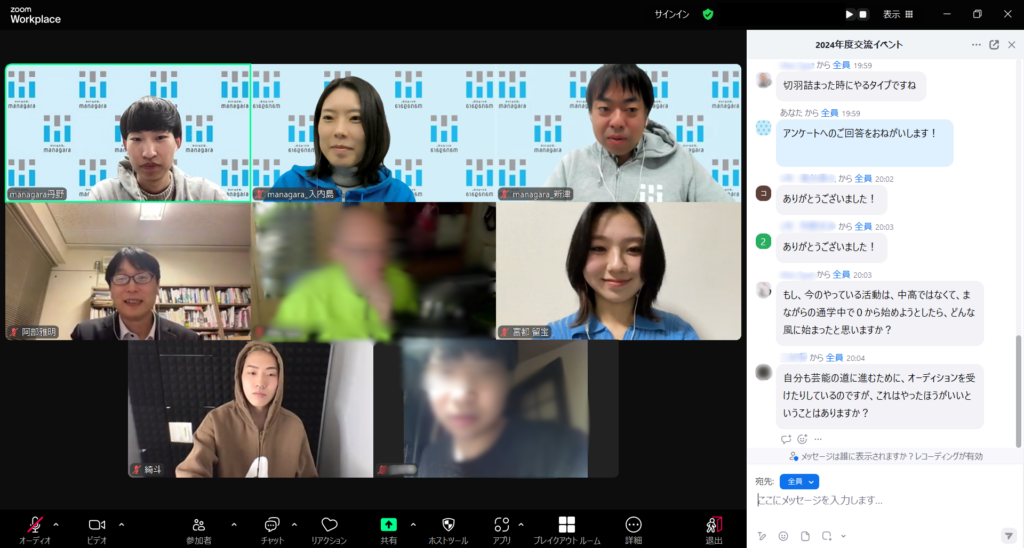This screenshot has height=548, width=1024.
Task: Open ホストツール host tools shield
Action: coord(448,530)
